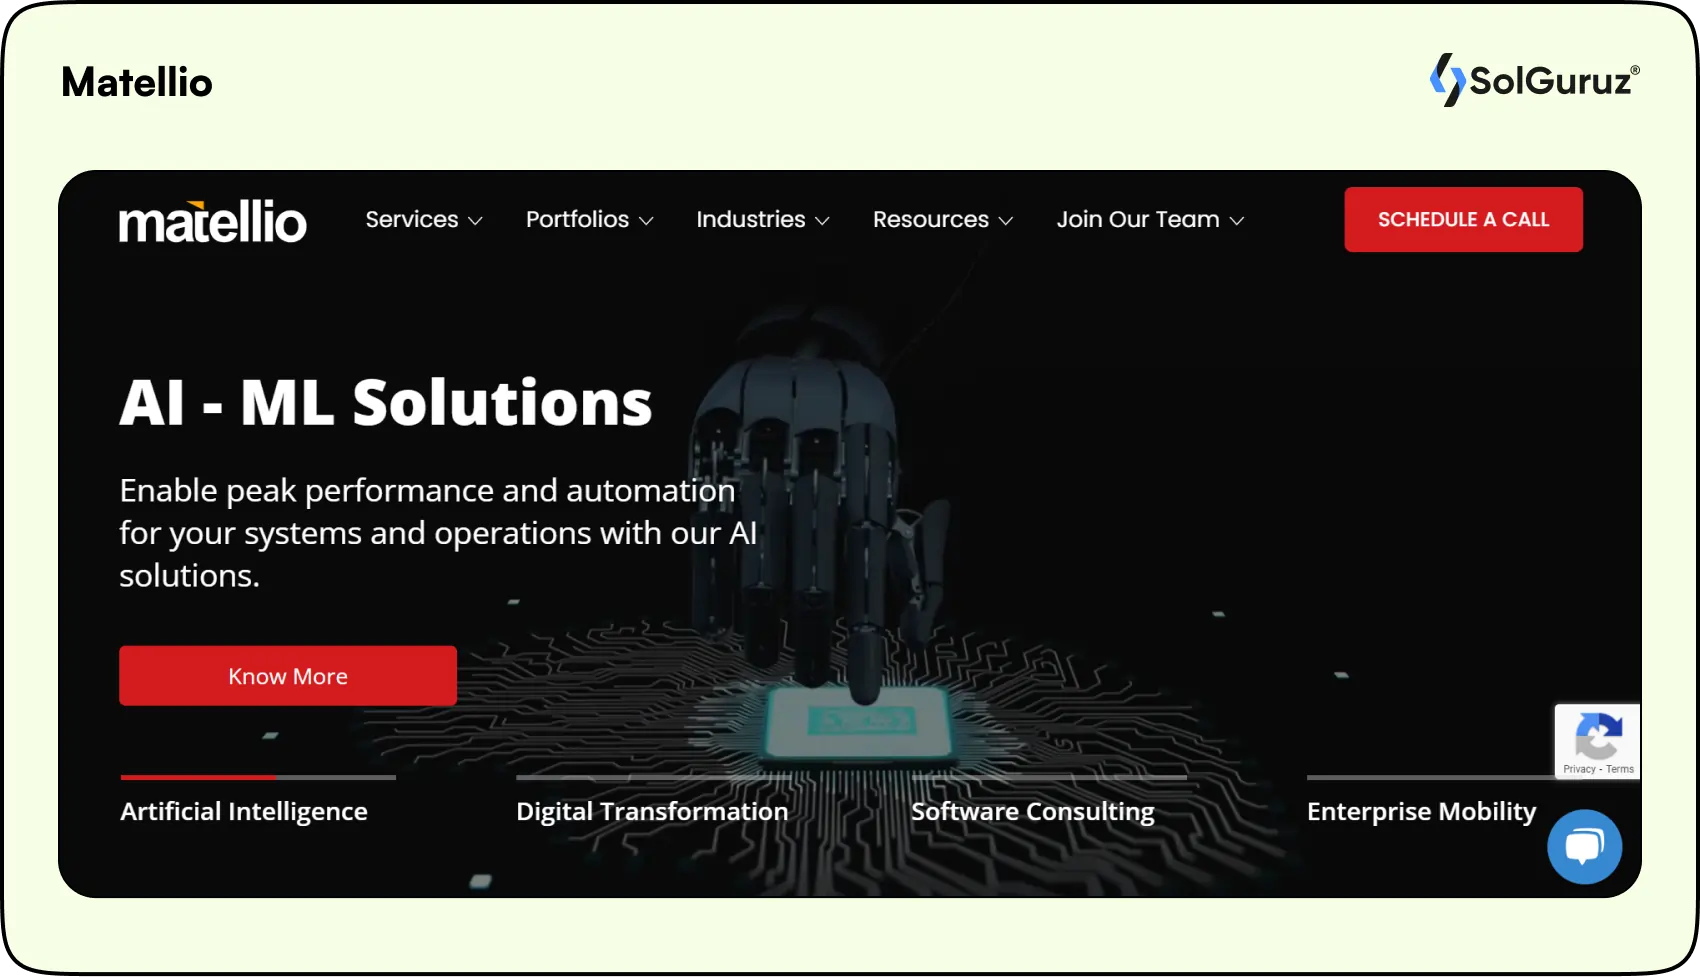
Task: Open the Services menu item
Action: (x=411, y=219)
